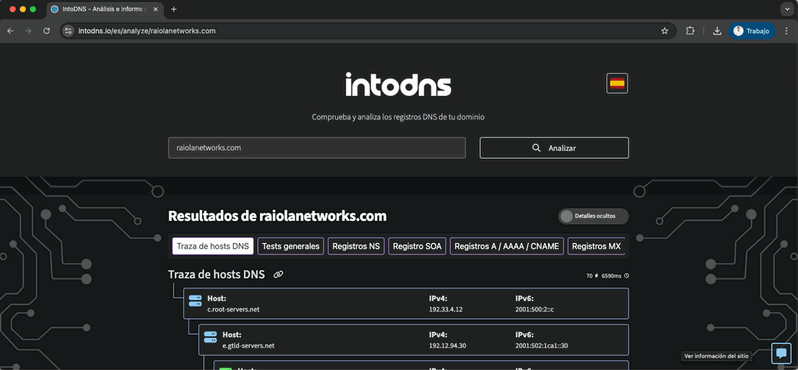Open the browser extensions puzzle icon
The width and height of the screenshot is (798, 370).
click(690, 31)
